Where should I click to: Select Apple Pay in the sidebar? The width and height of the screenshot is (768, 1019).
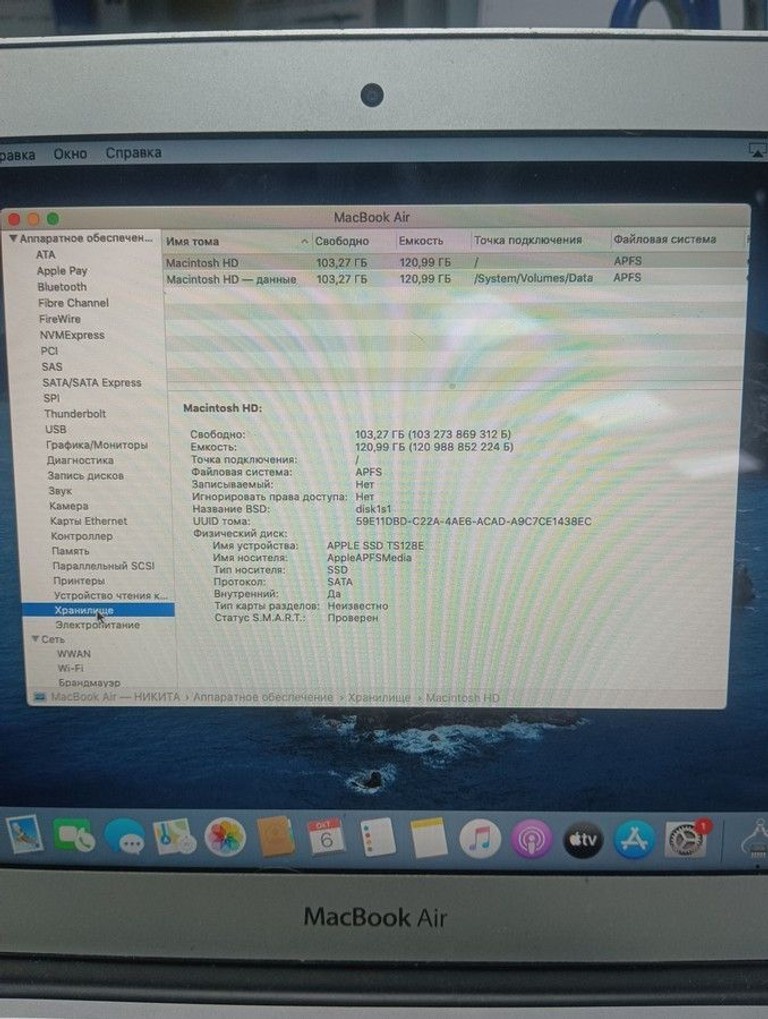tap(62, 271)
